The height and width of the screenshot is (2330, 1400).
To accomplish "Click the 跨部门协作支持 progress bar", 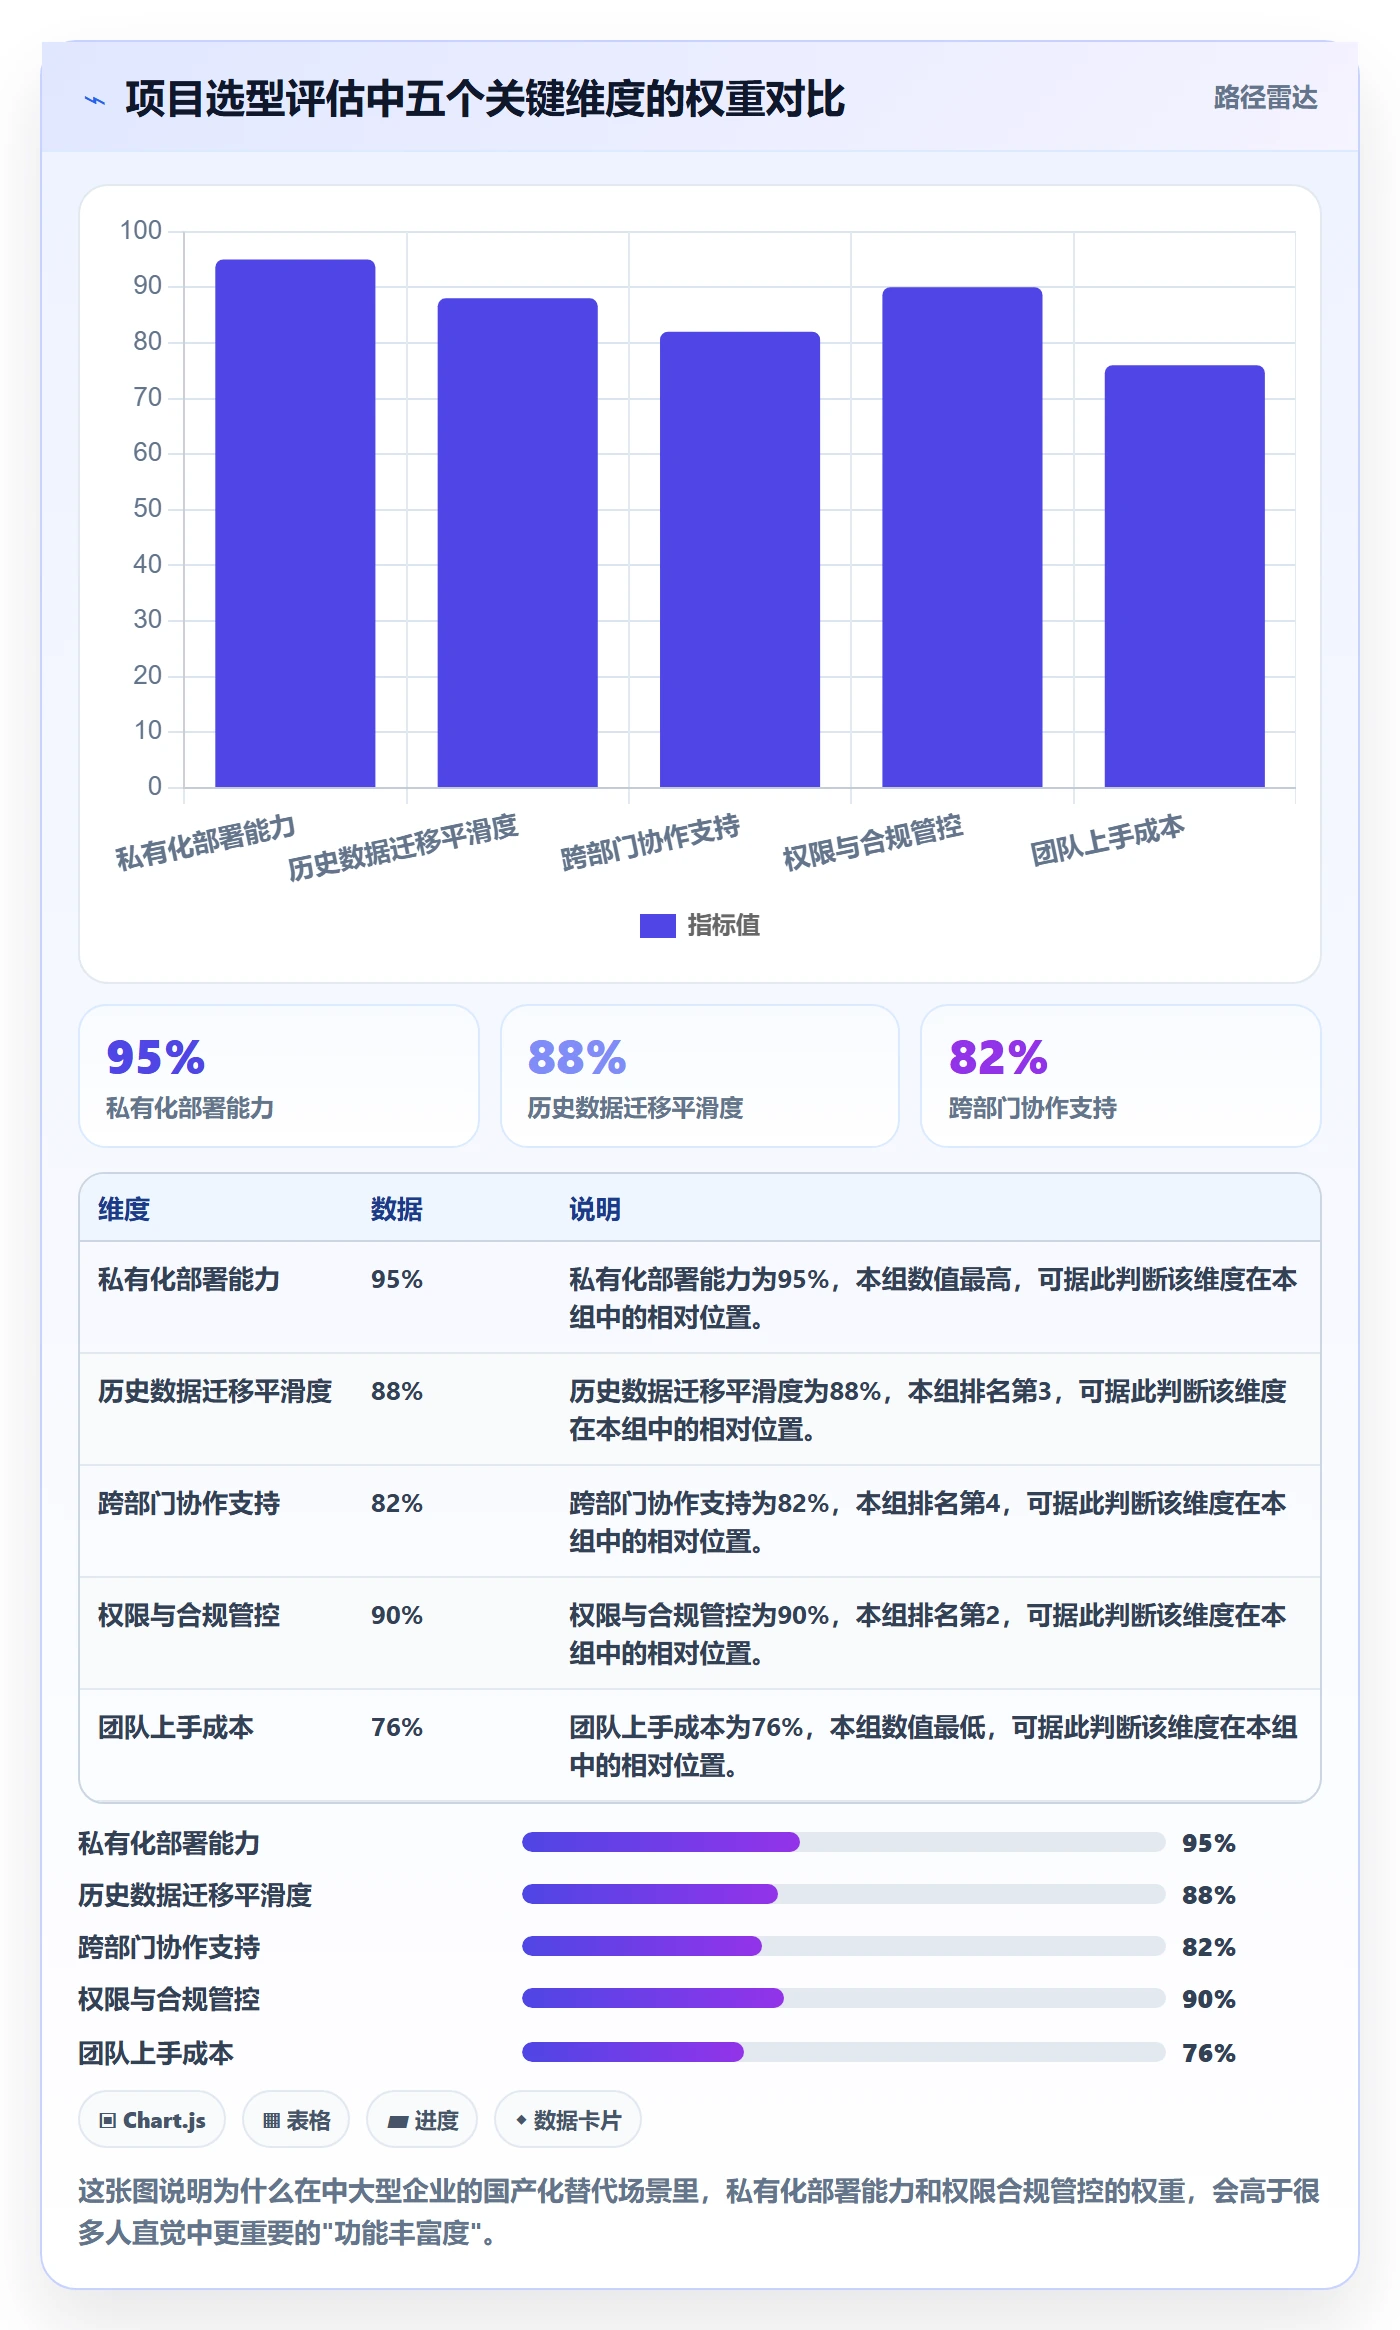I will pos(844,1946).
